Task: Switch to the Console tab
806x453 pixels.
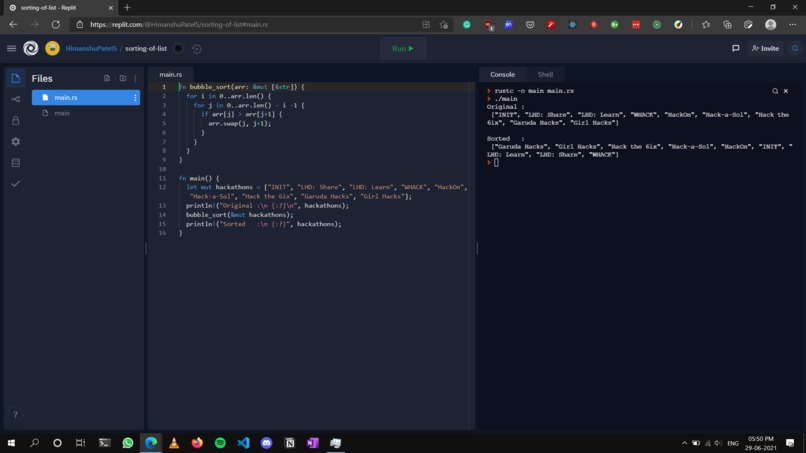Action: click(x=502, y=74)
